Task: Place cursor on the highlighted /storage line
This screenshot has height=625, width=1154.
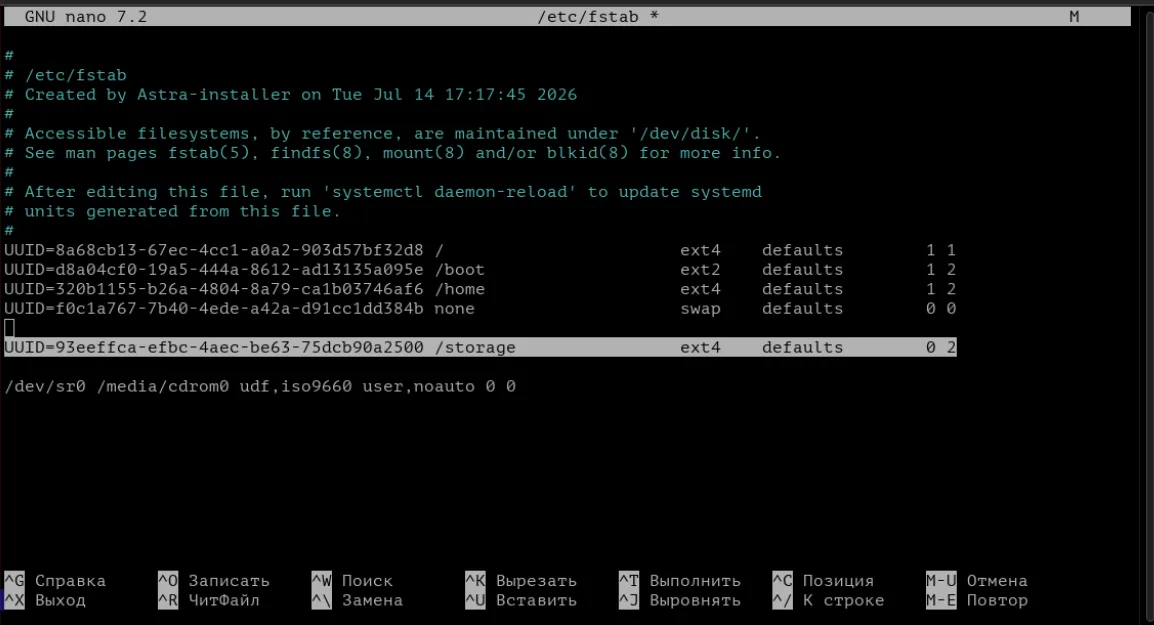Action: (x=480, y=347)
